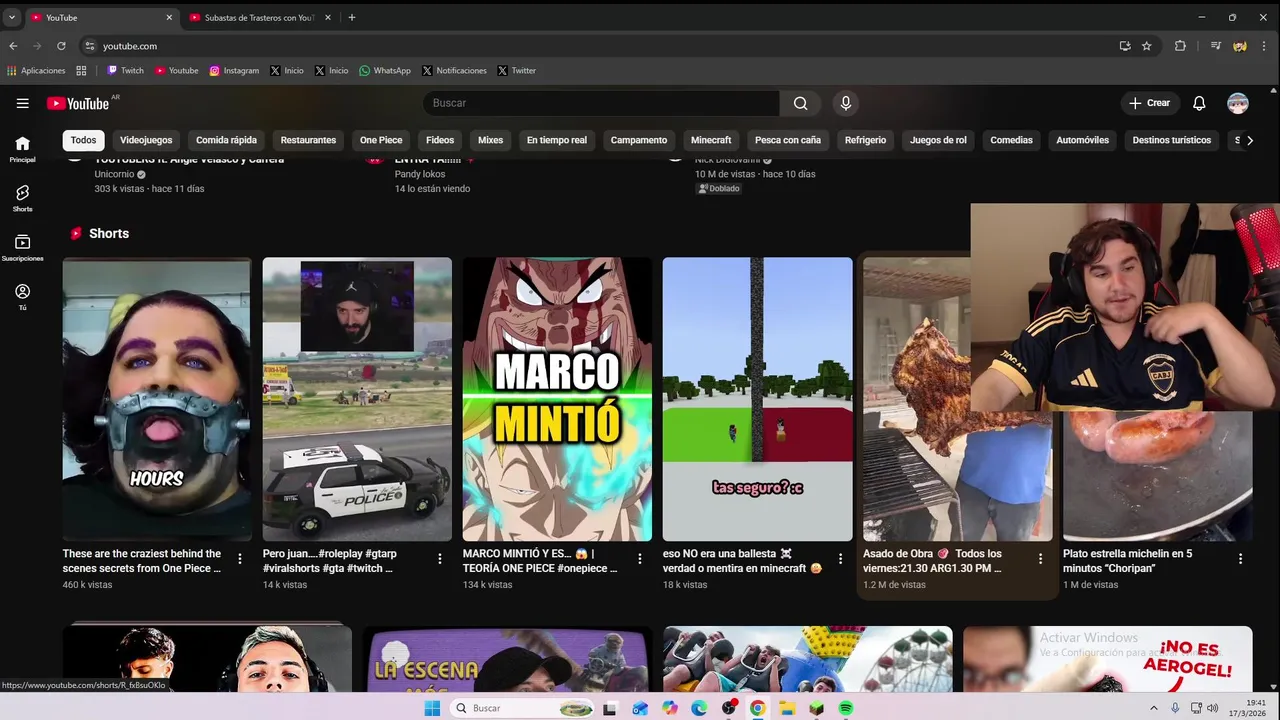Open options for the Pero juan roleplay short
This screenshot has width=1280, height=720.
click(x=440, y=559)
